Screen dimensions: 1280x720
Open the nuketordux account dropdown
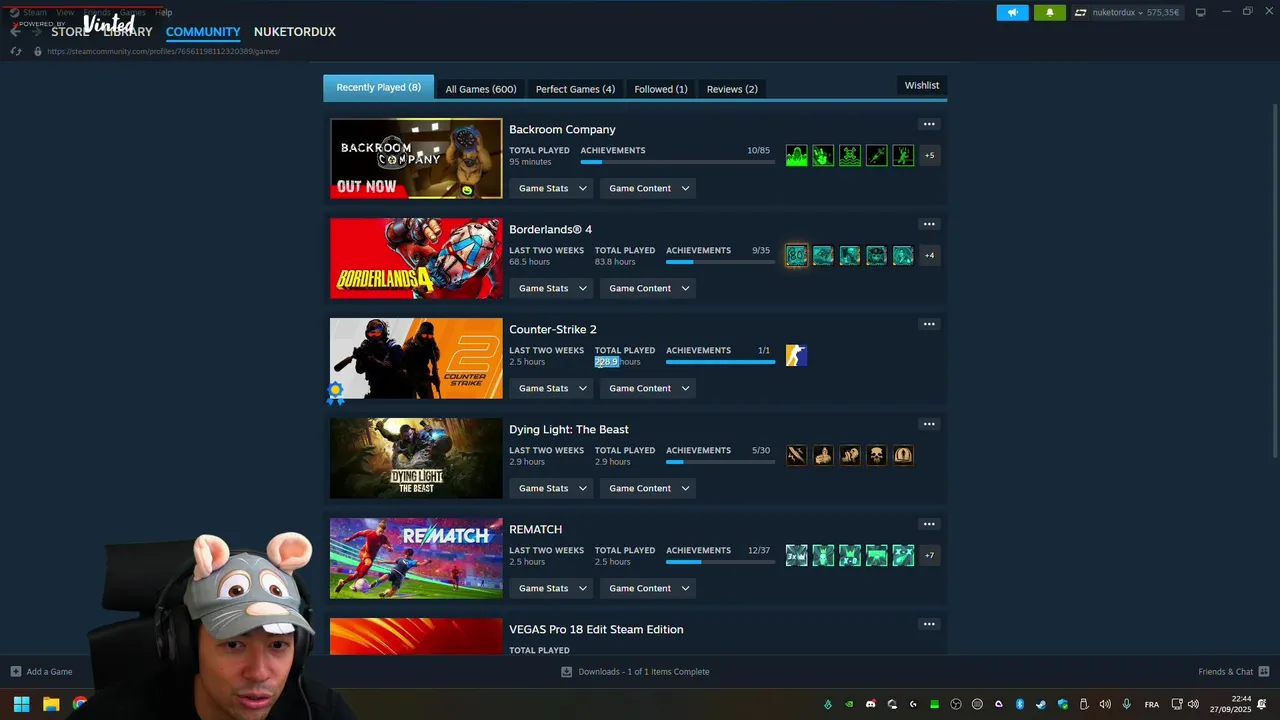tap(1127, 13)
